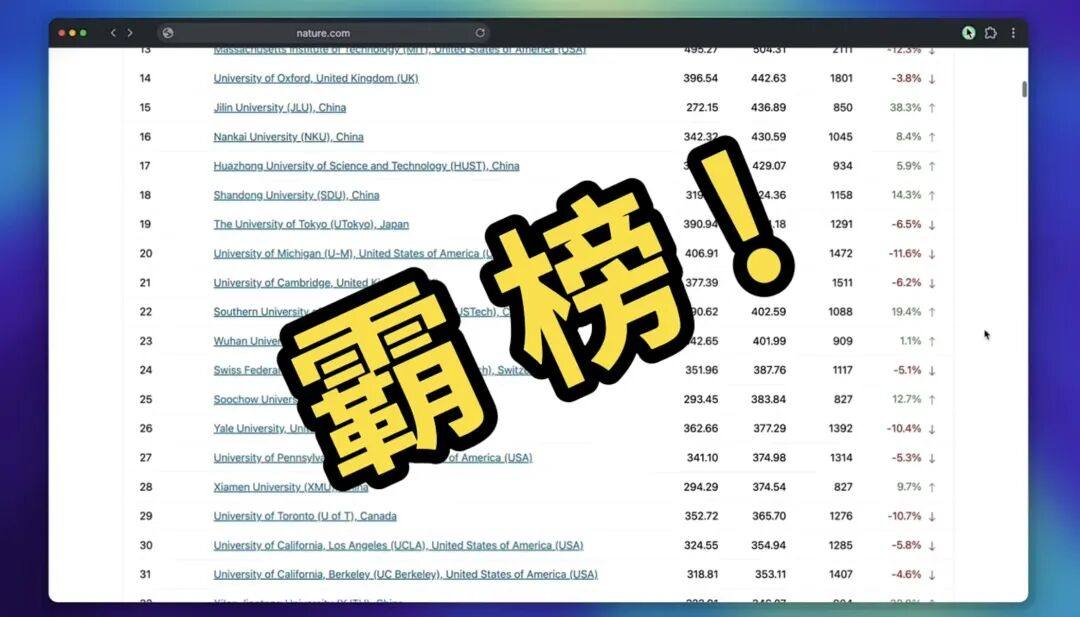Click University of Toronto link
Viewport: 1080px width, 617px height.
click(x=304, y=516)
